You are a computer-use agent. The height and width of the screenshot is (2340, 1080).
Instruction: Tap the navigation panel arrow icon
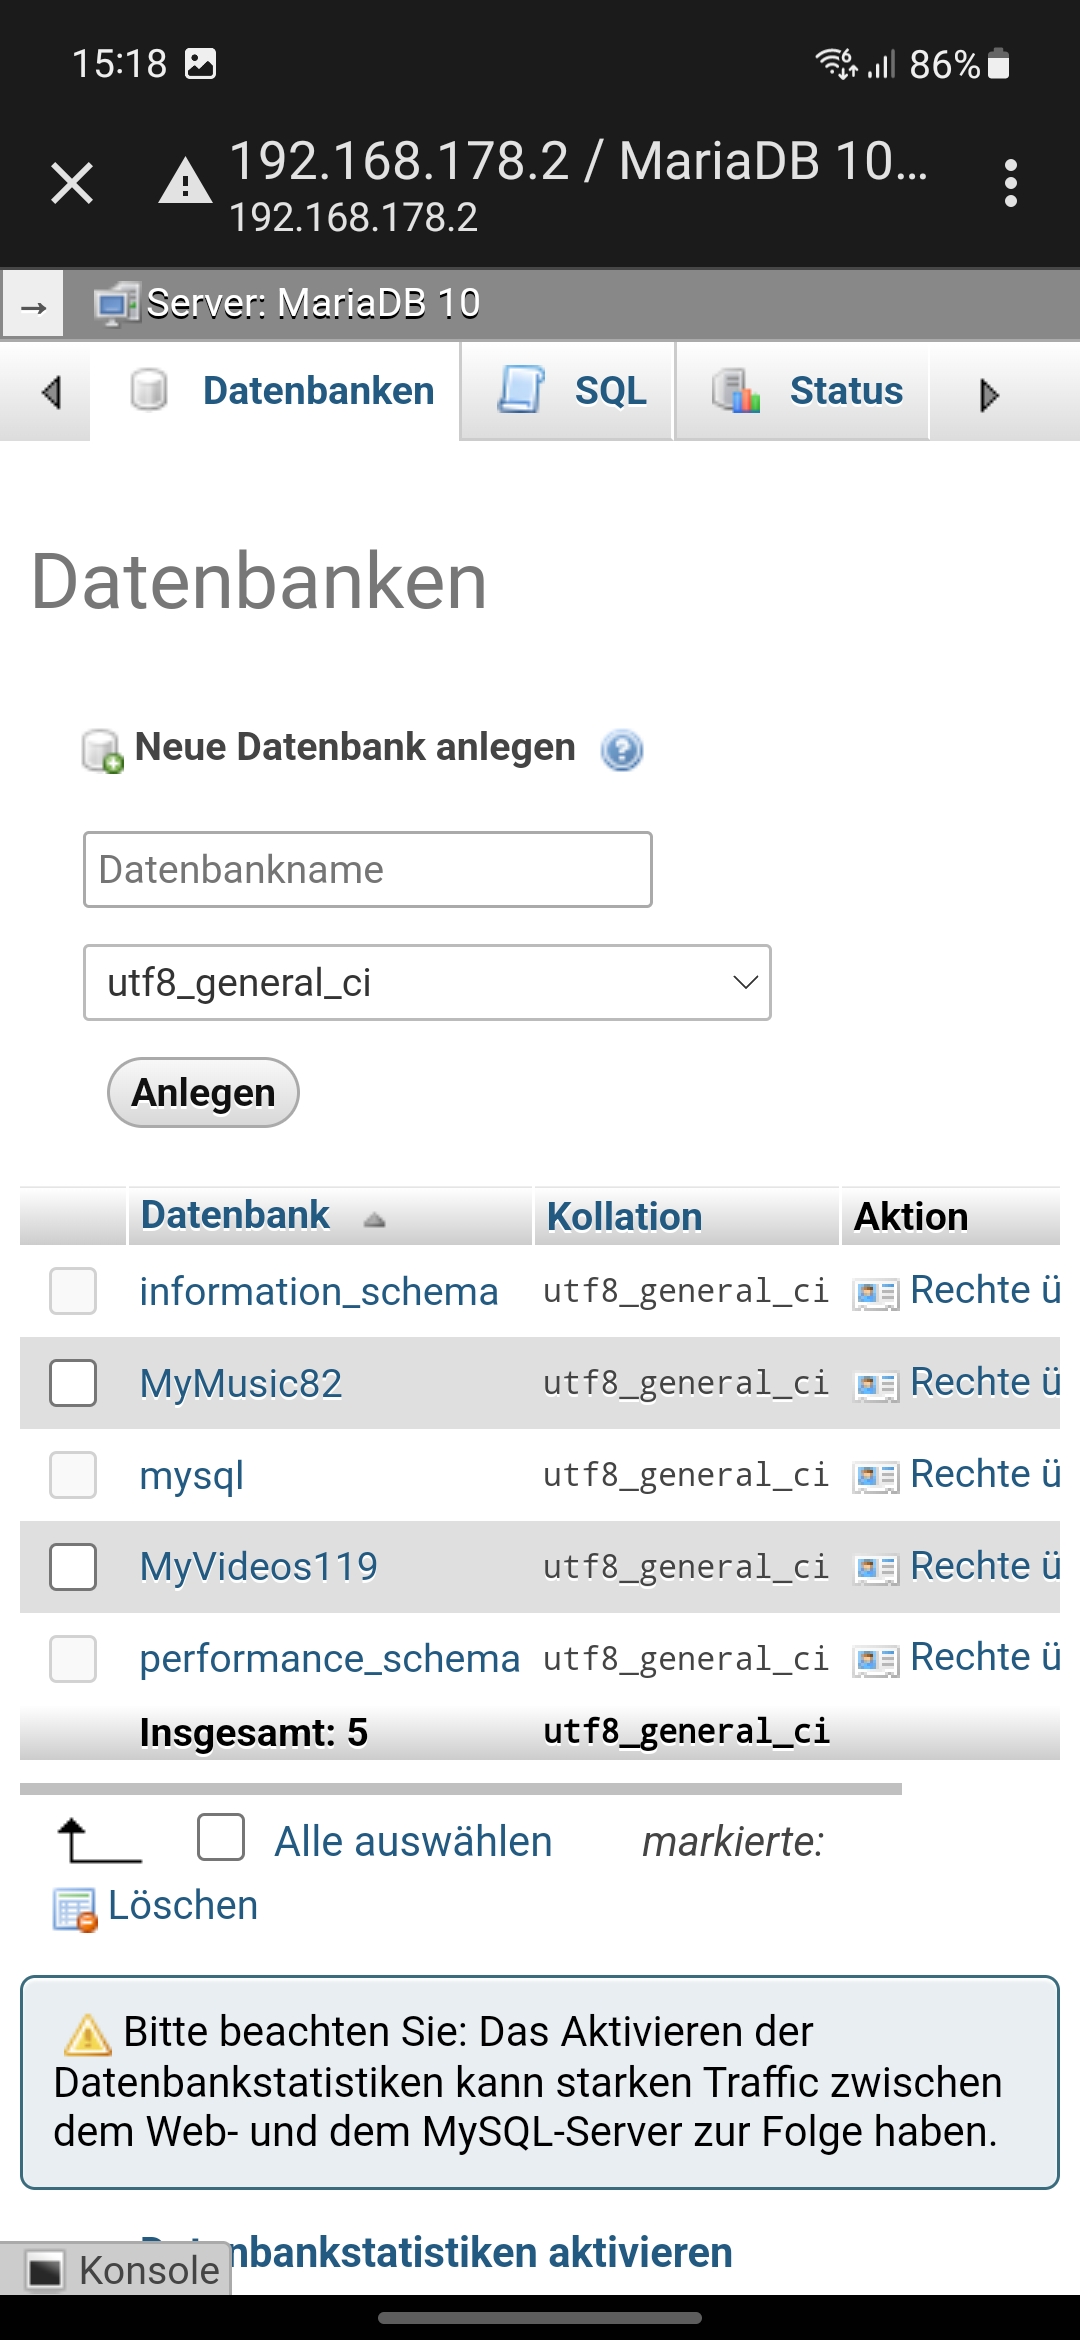tap(33, 304)
